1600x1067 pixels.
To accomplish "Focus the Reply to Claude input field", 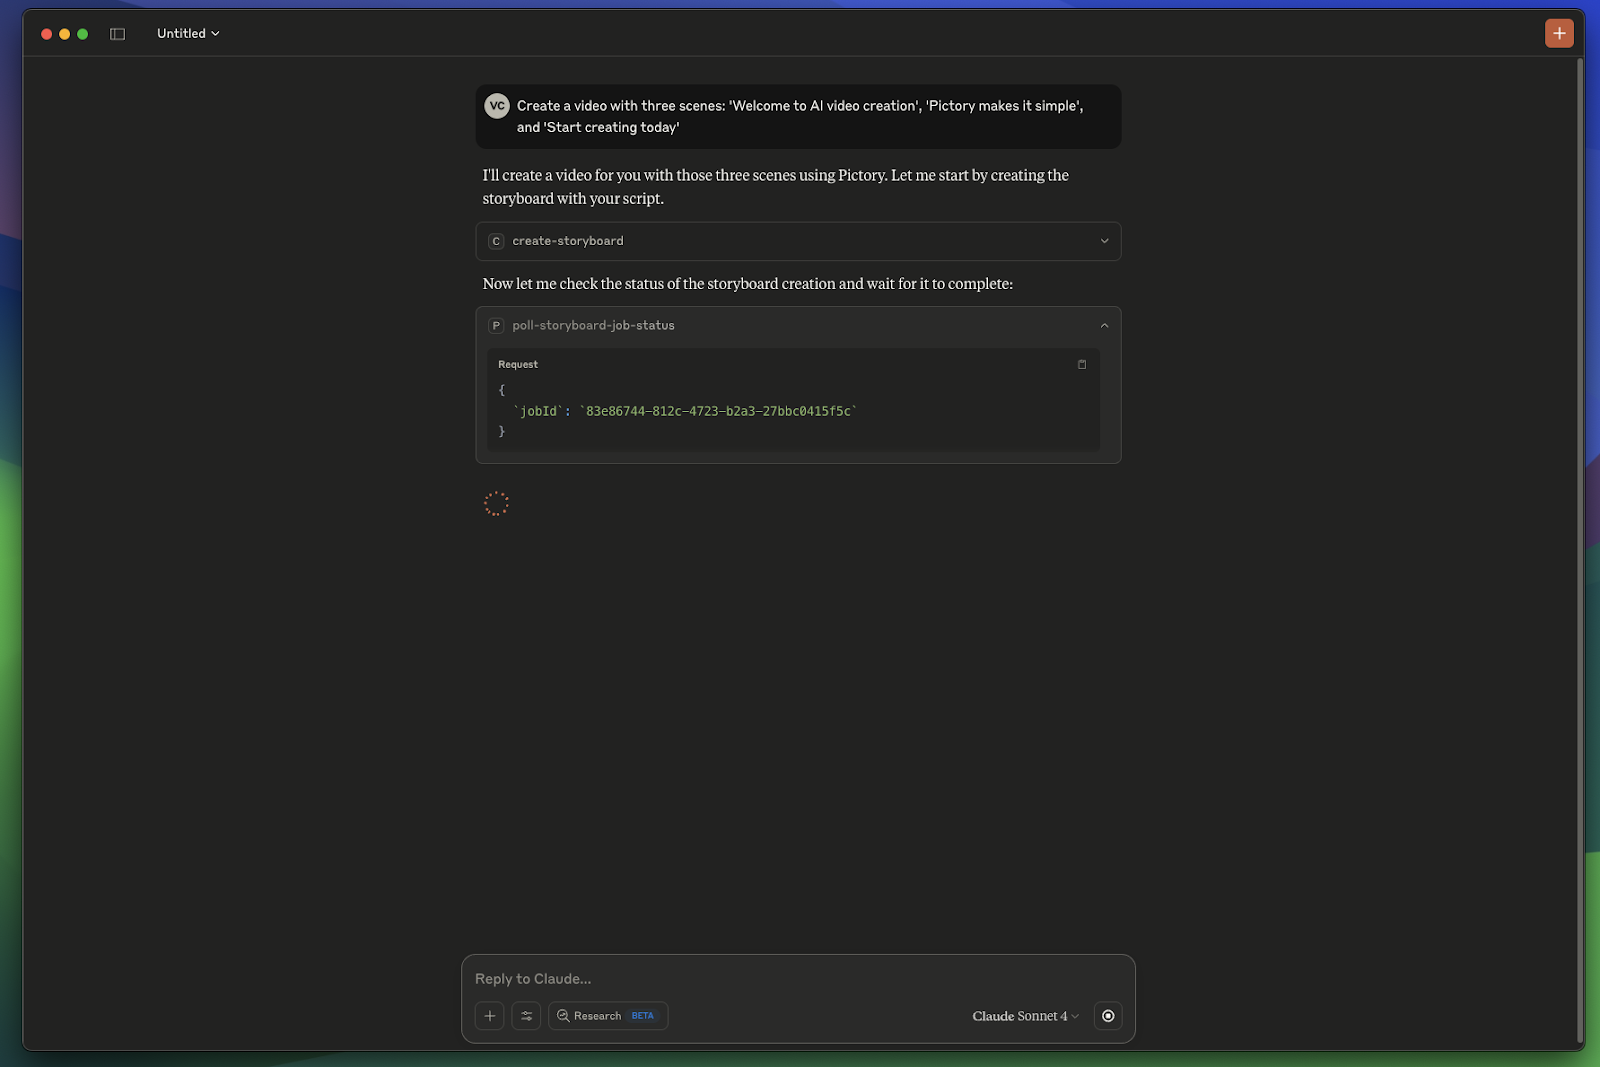I will click(798, 979).
